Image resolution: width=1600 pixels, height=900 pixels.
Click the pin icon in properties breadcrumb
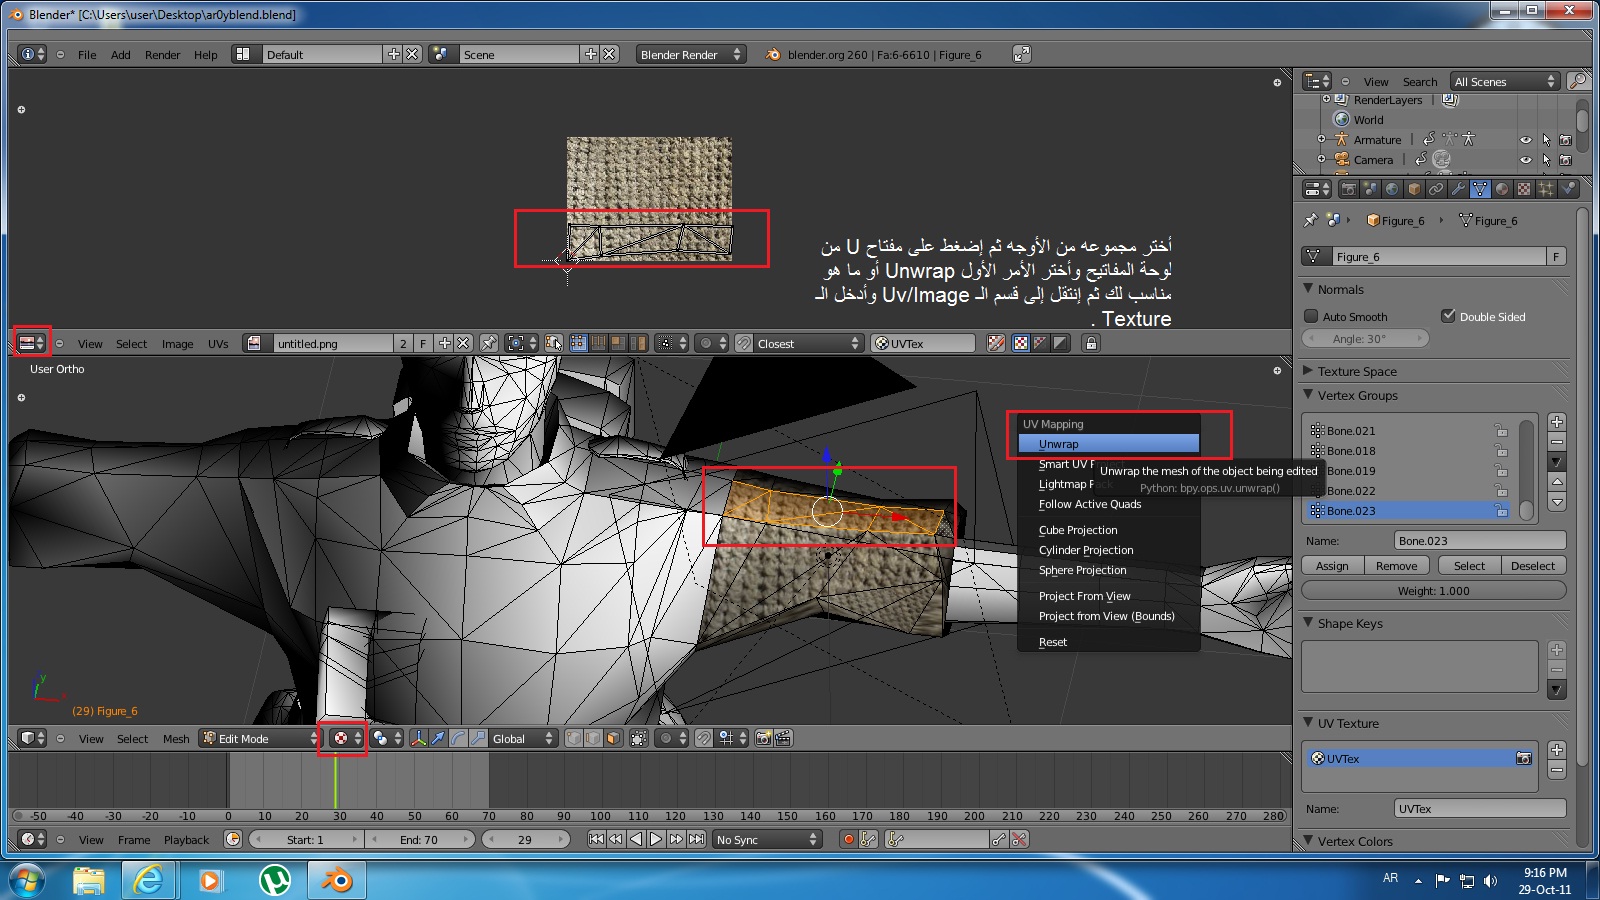click(1311, 220)
